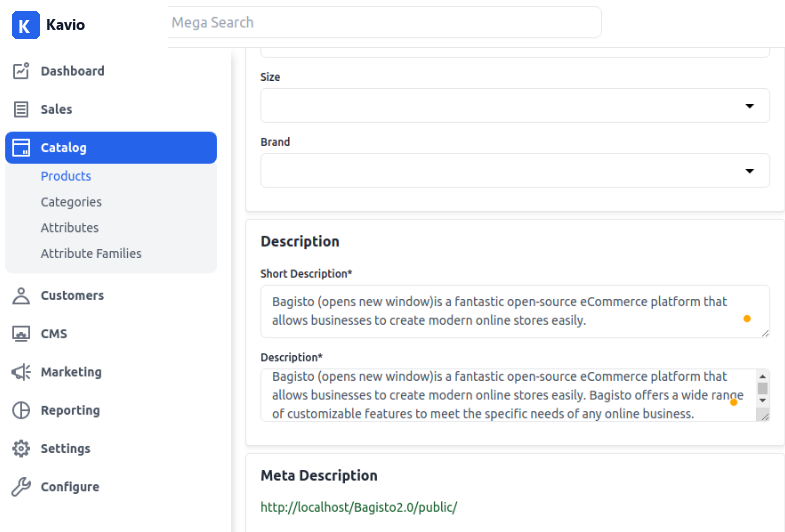Open Products under Catalog
Viewport: 785px width, 532px height.
(66, 176)
